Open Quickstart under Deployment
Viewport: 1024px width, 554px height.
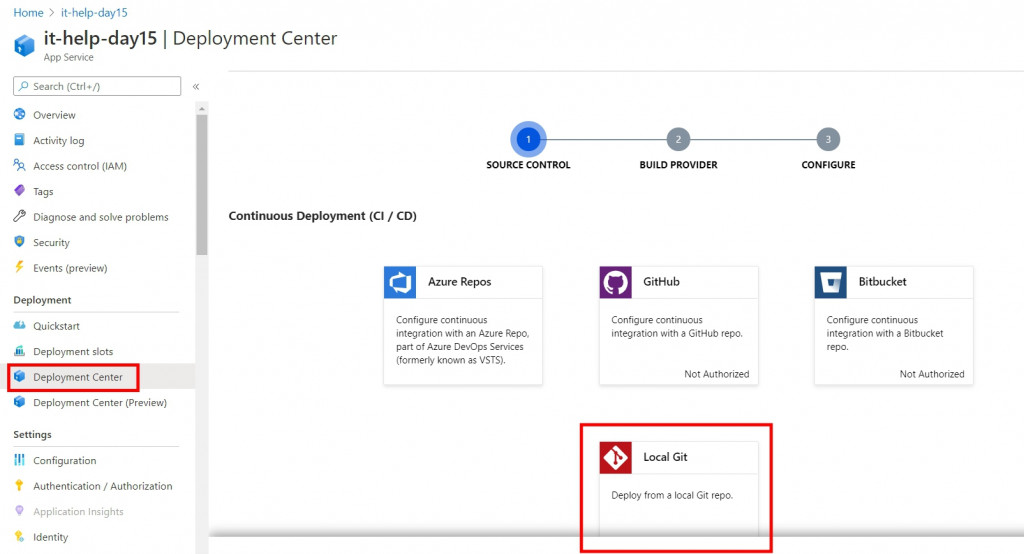click(x=56, y=326)
